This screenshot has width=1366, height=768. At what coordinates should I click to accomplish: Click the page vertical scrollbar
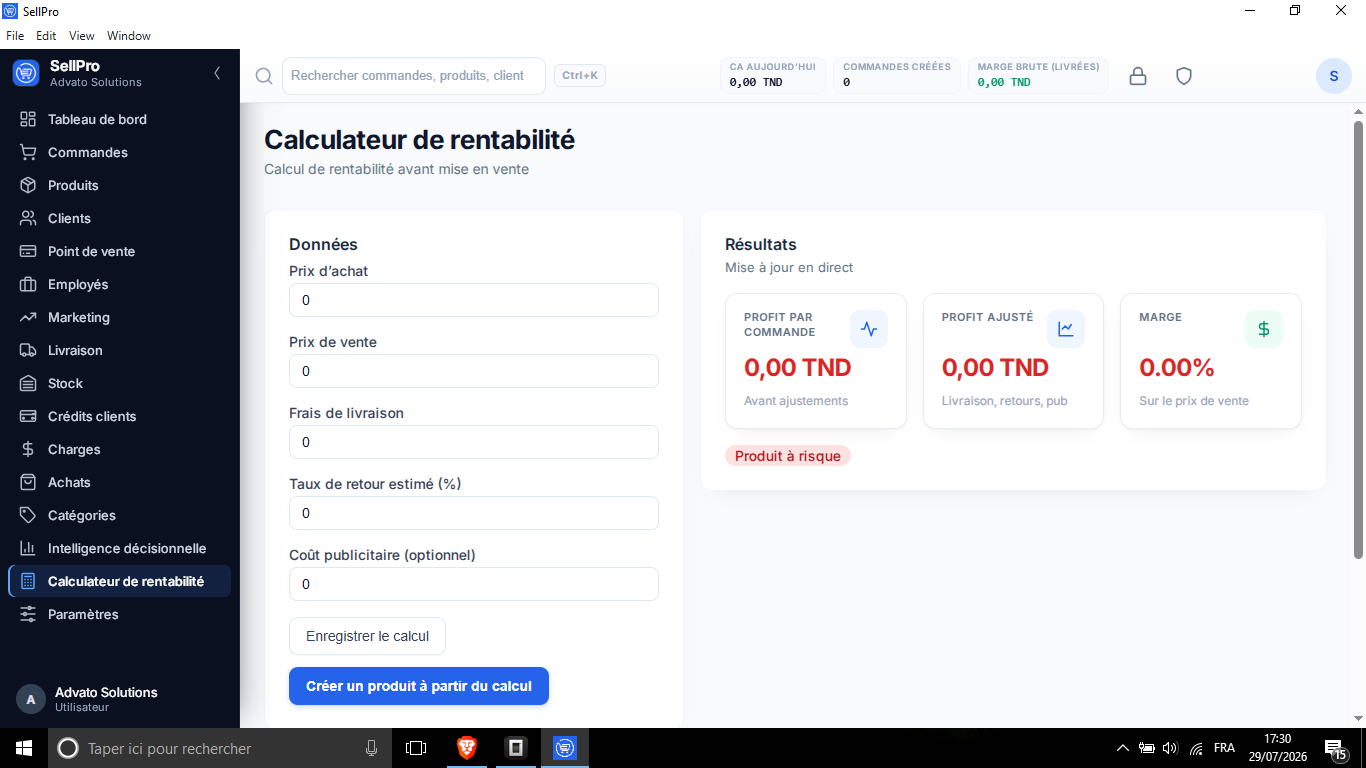1358,340
